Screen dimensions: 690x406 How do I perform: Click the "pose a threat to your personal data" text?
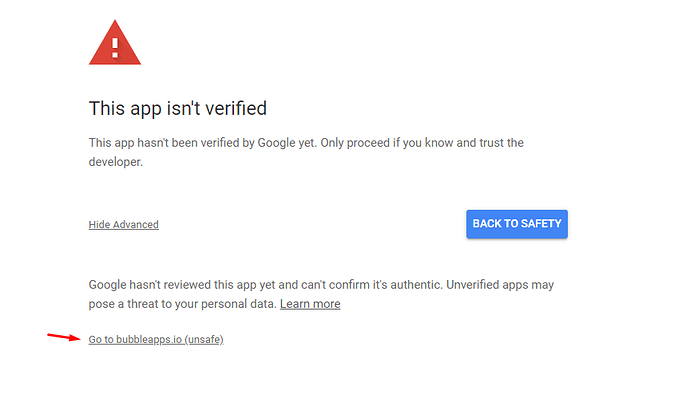(x=182, y=304)
